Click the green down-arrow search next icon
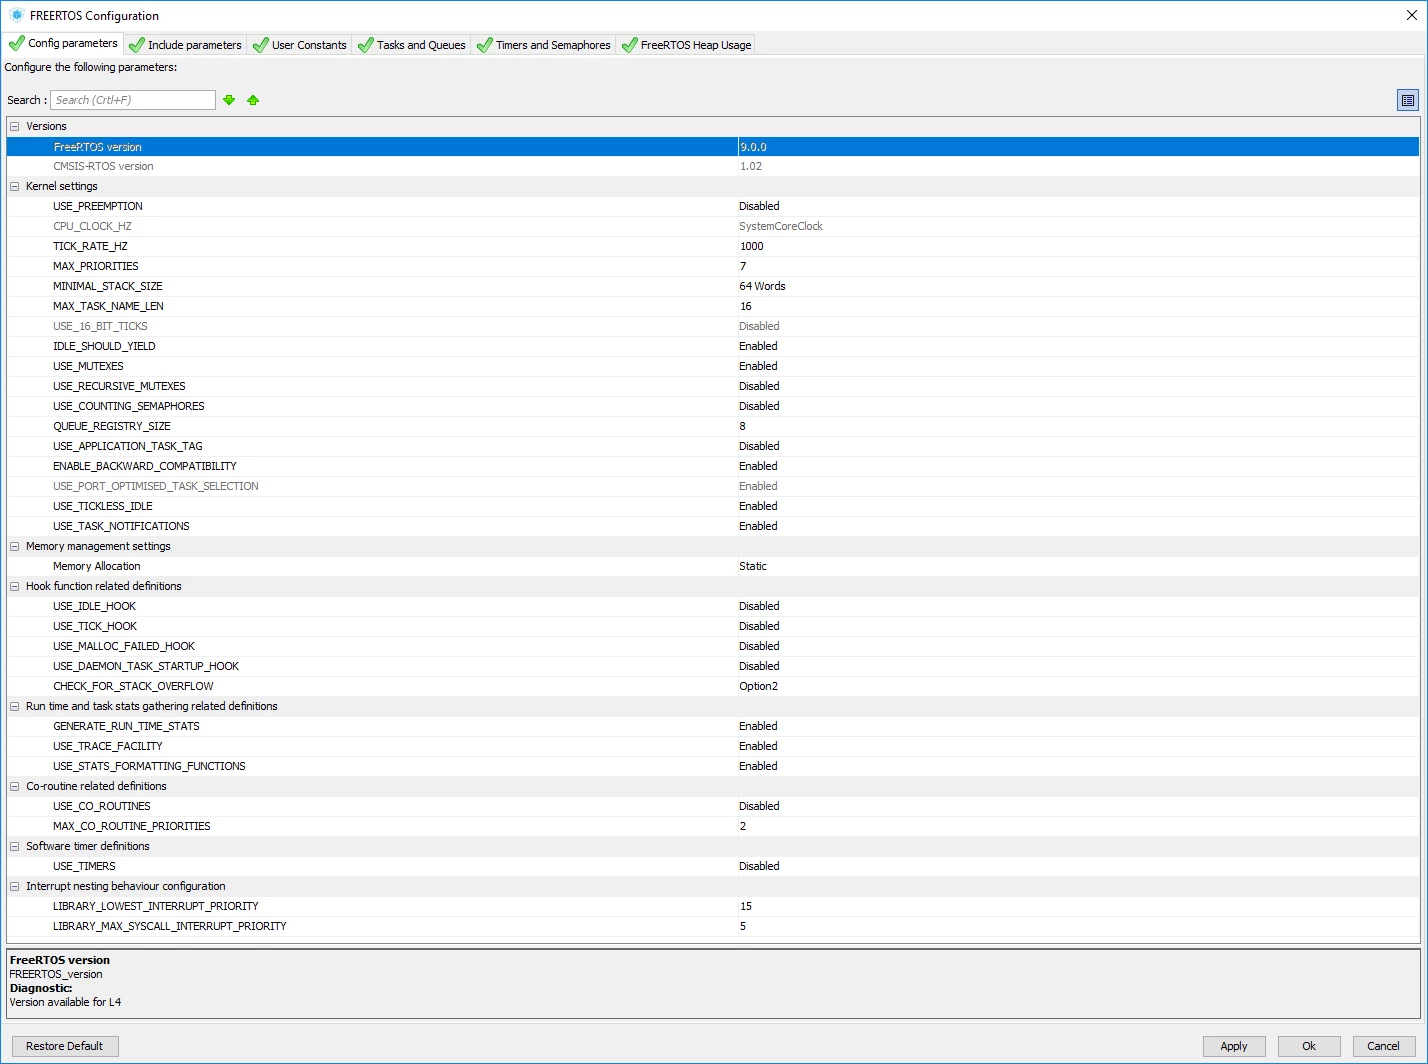Screen dimensions: 1428x1064 [x=229, y=100]
